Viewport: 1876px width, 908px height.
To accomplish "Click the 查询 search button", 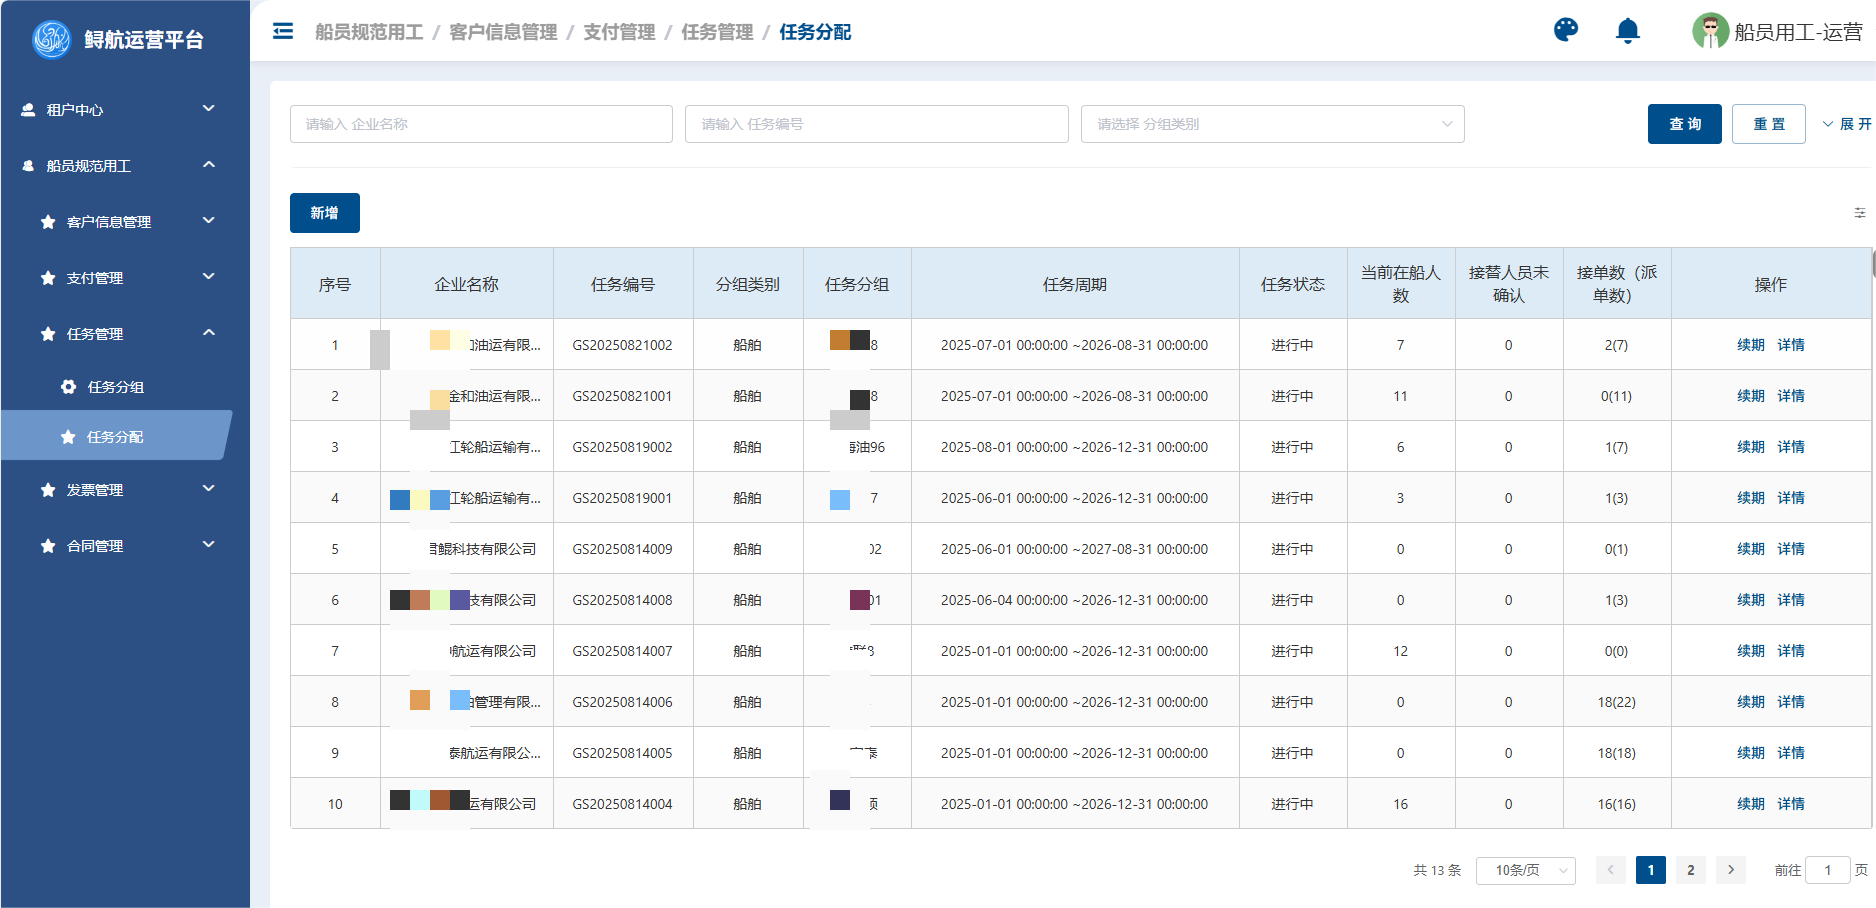I will coord(1684,124).
